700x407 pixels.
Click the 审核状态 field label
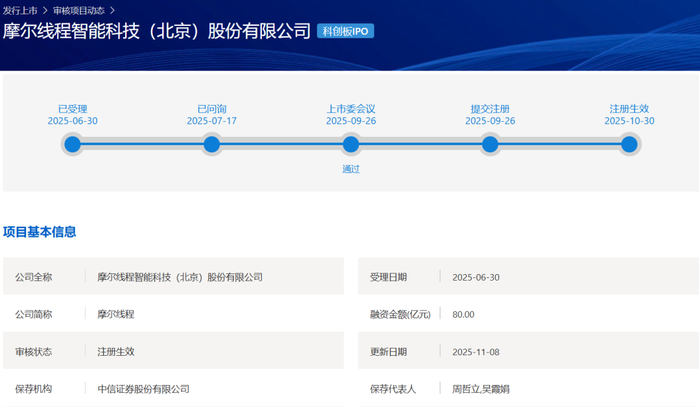33,352
